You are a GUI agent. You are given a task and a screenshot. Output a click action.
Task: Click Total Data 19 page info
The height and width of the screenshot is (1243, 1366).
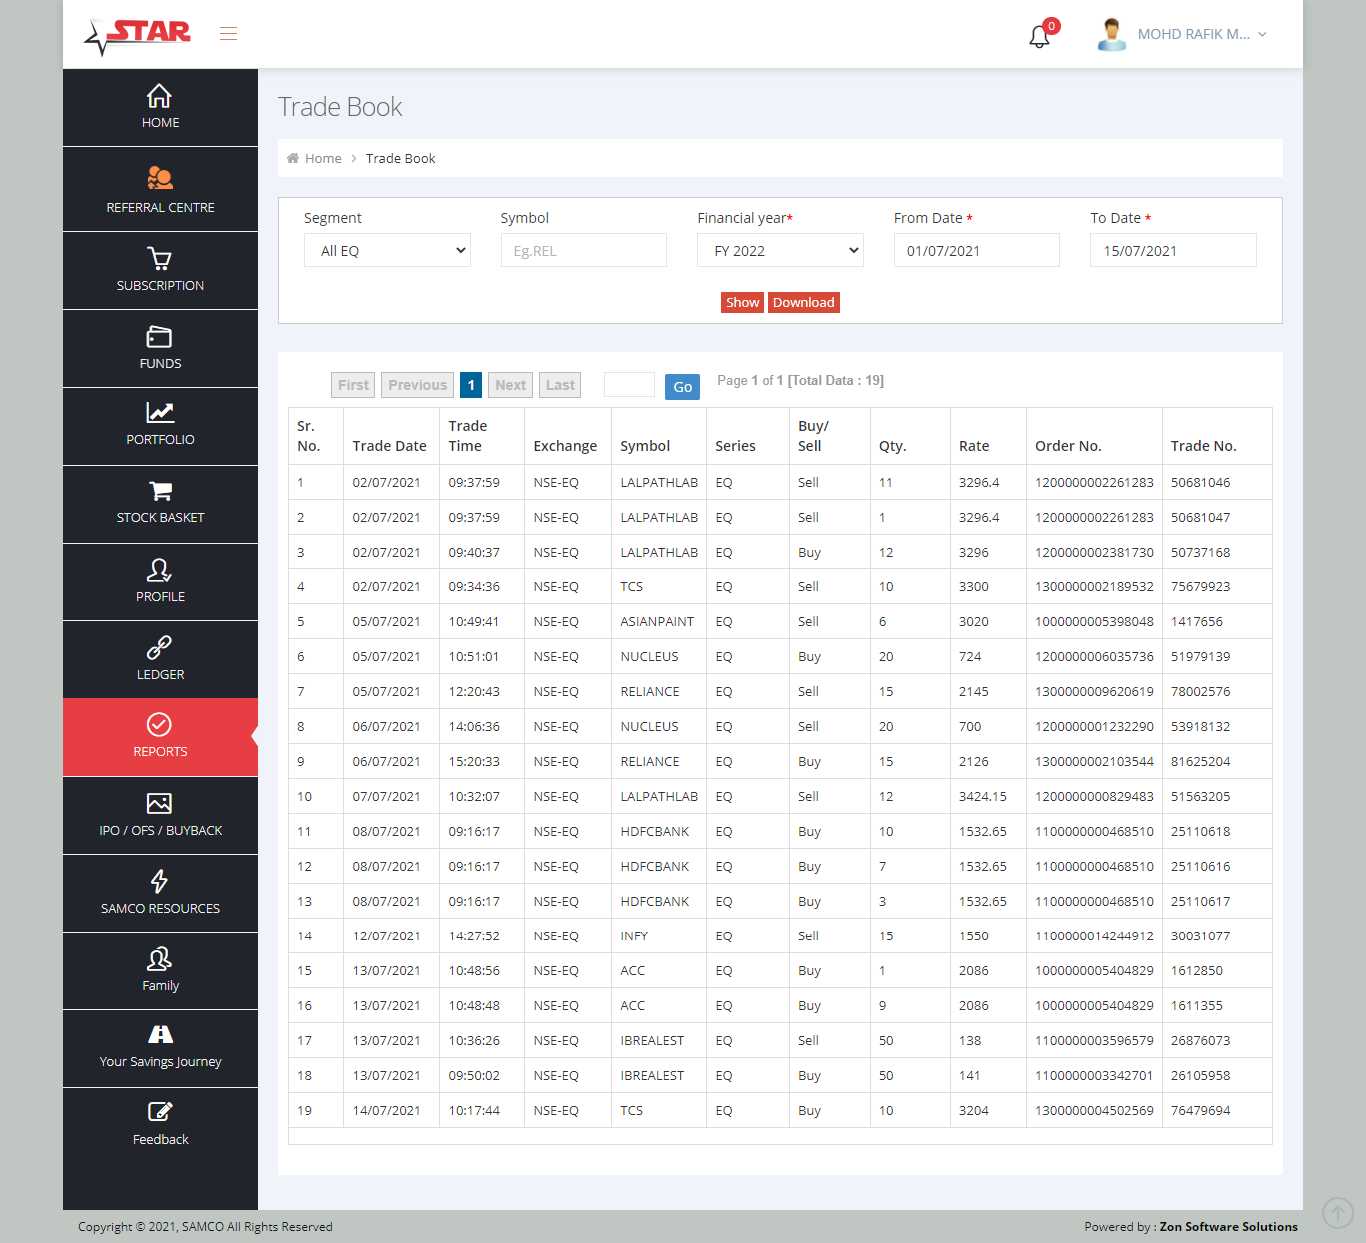click(835, 380)
